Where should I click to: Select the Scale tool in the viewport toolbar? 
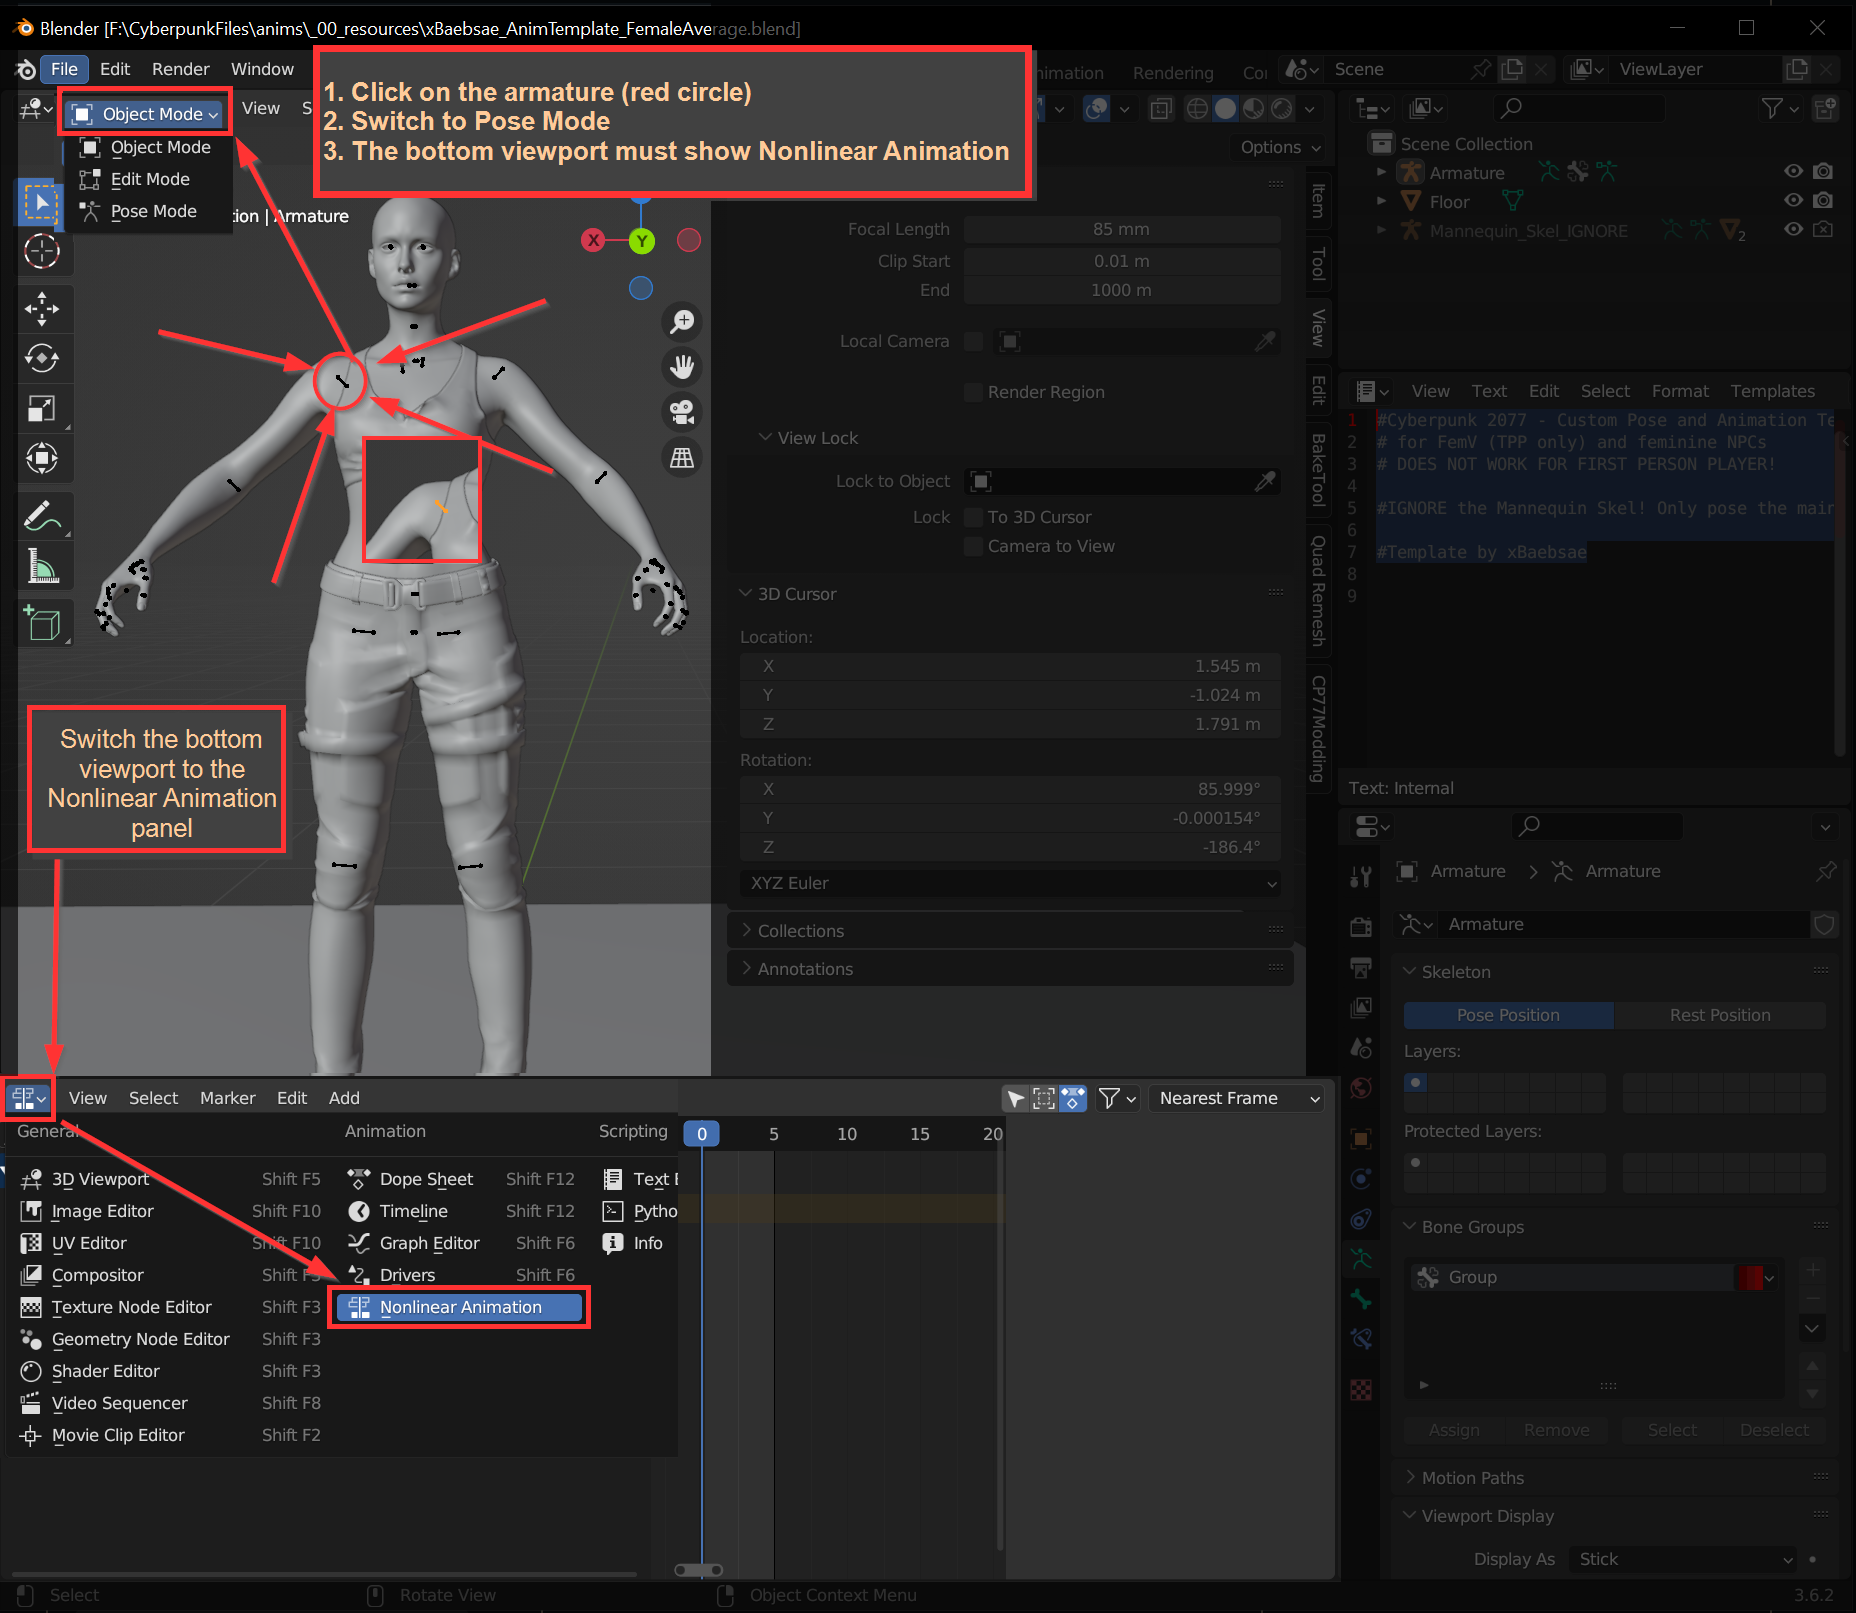click(41, 408)
